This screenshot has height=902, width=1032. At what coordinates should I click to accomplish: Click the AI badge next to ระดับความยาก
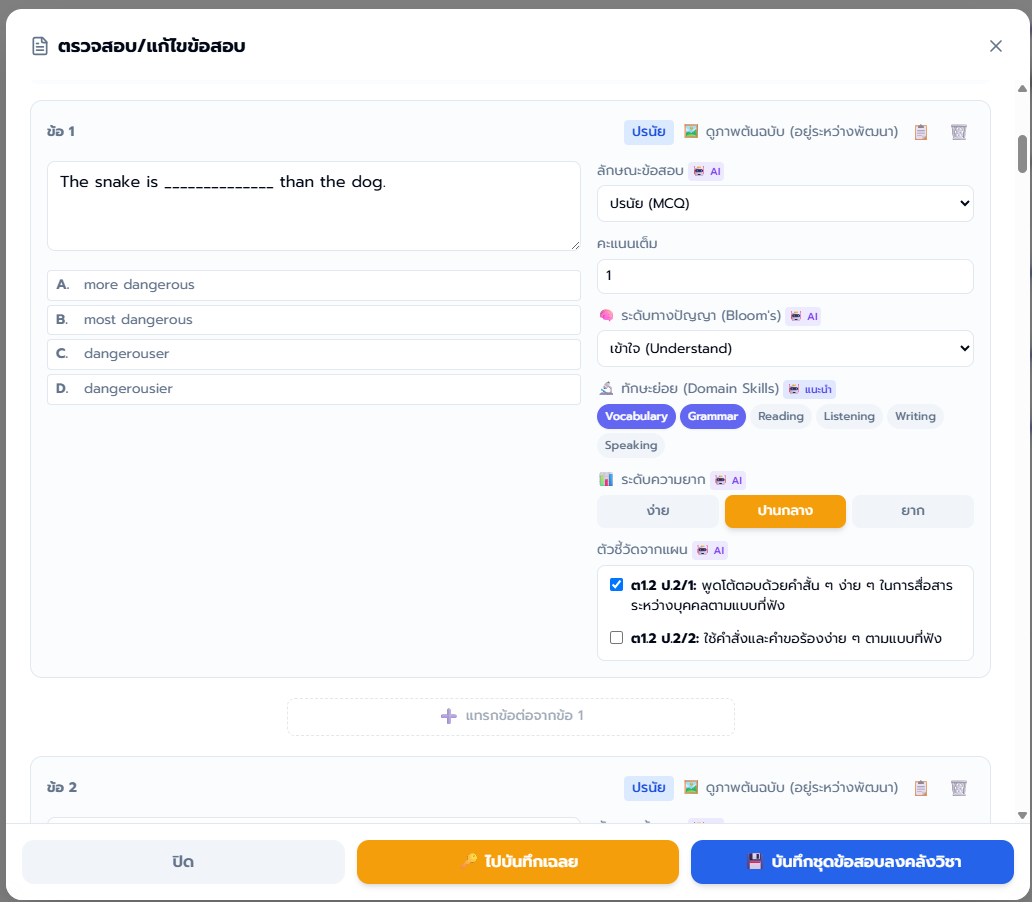(x=728, y=480)
